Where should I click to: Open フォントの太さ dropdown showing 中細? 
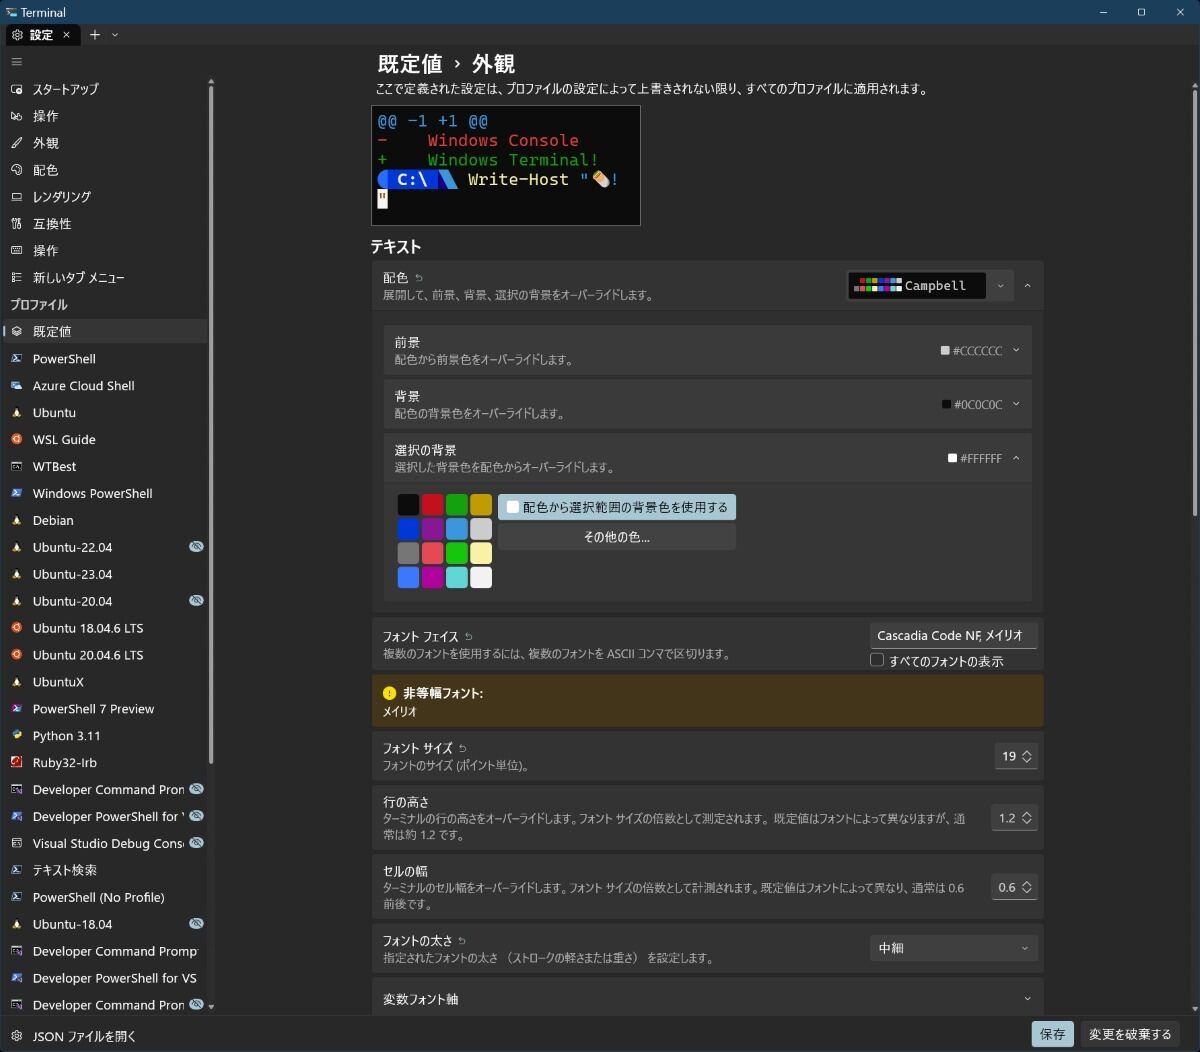pos(954,948)
